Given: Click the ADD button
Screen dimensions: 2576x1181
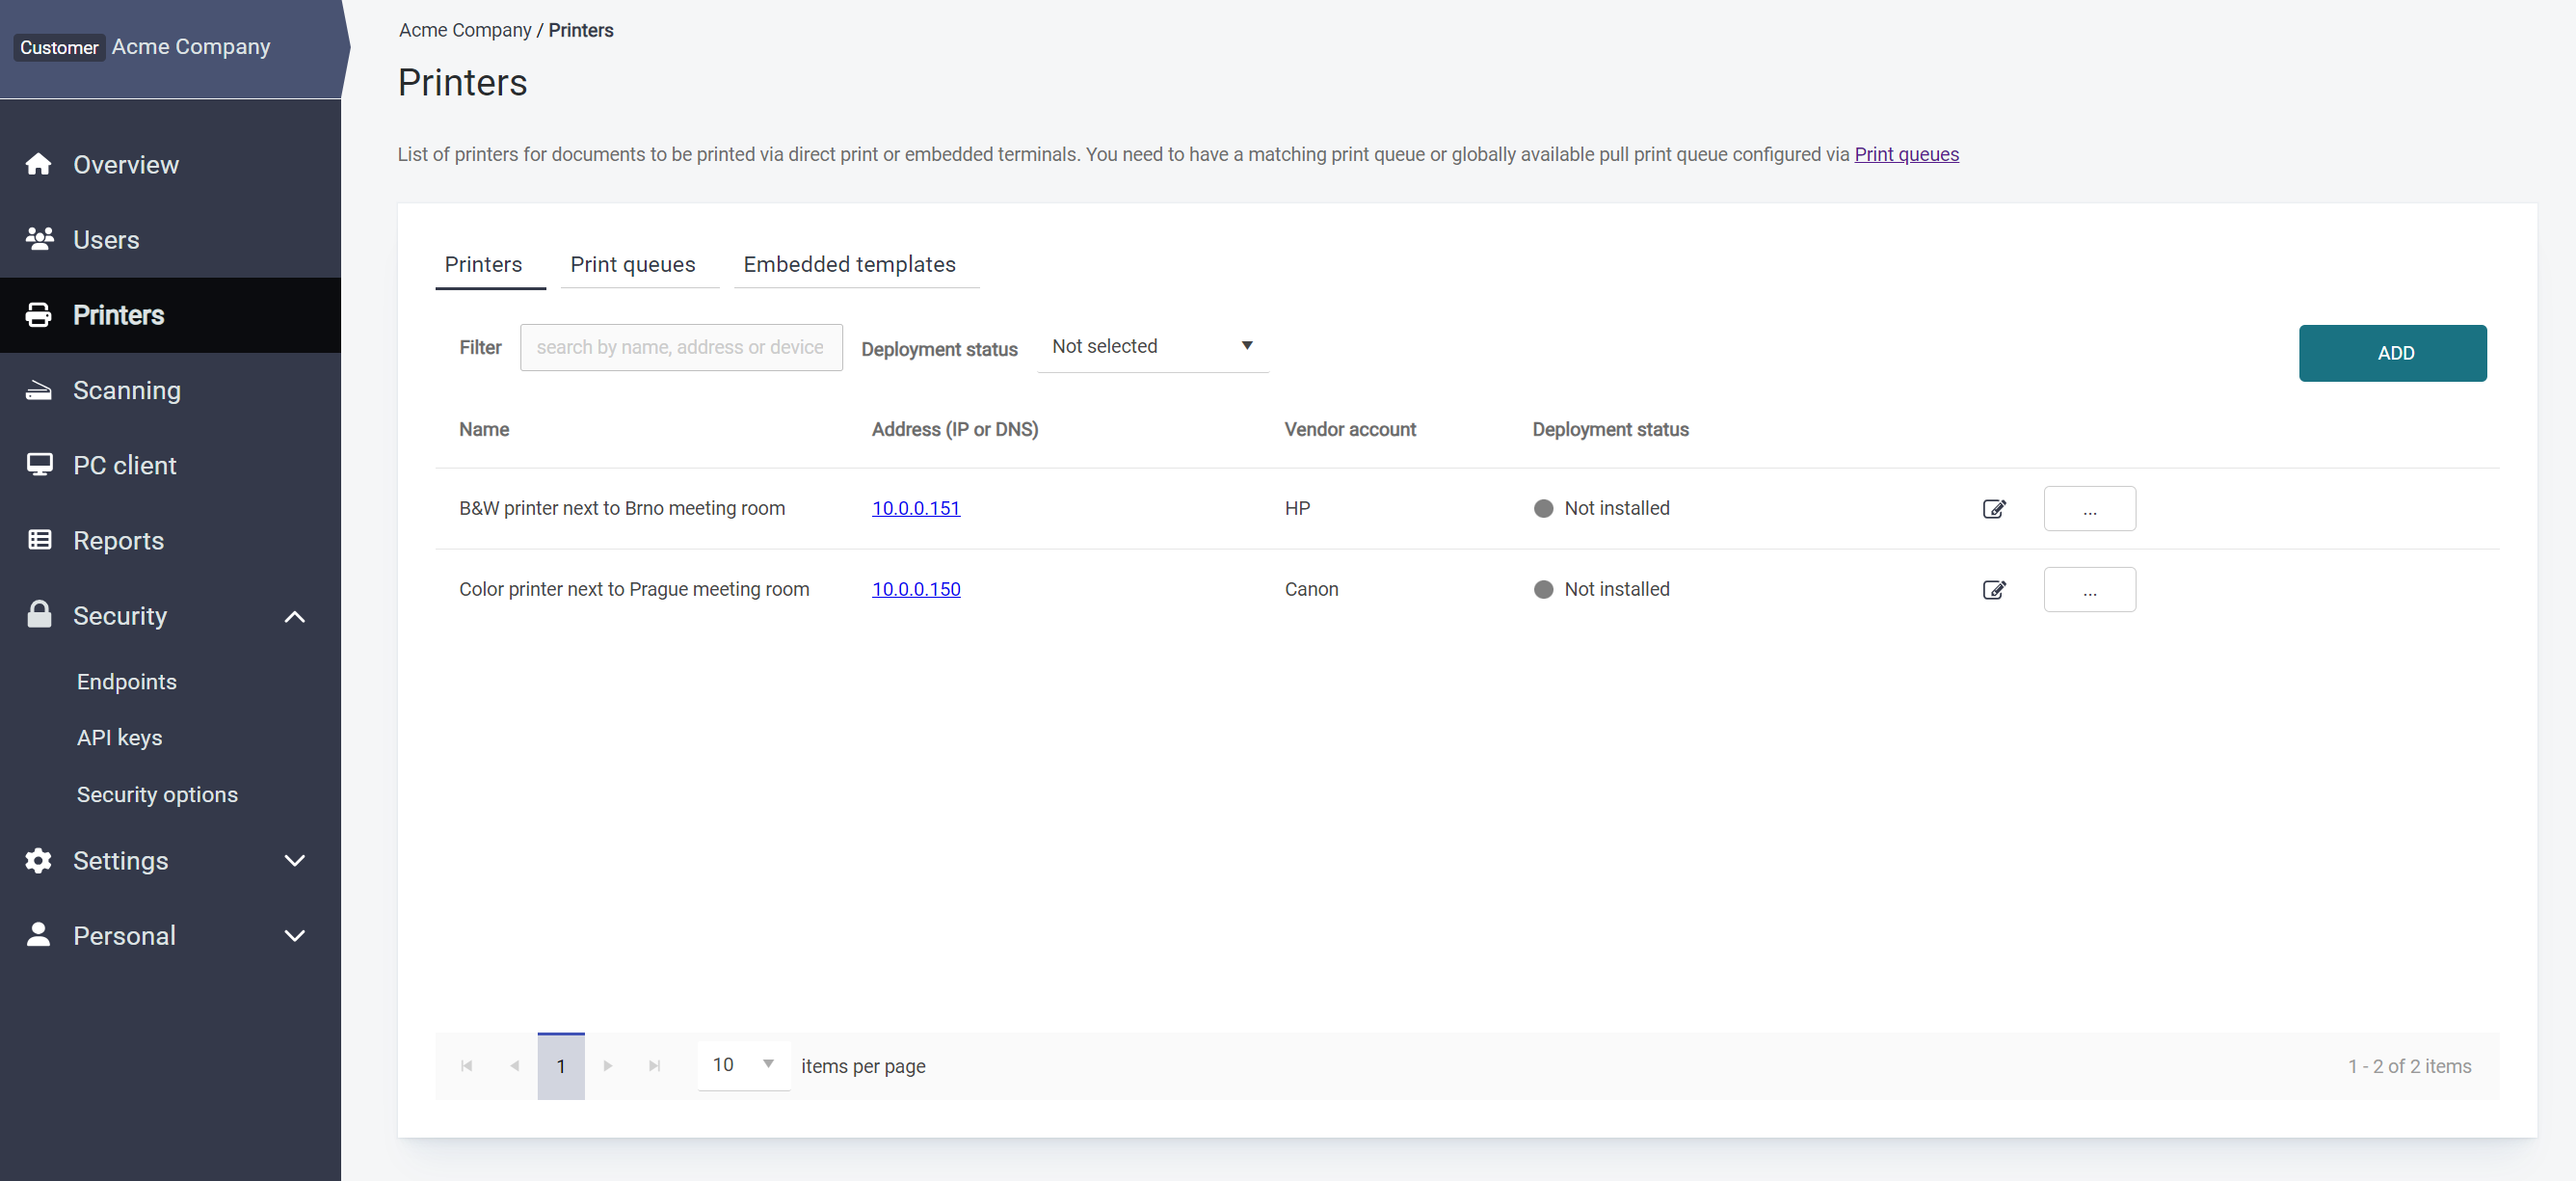Looking at the screenshot, I should point(2392,353).
